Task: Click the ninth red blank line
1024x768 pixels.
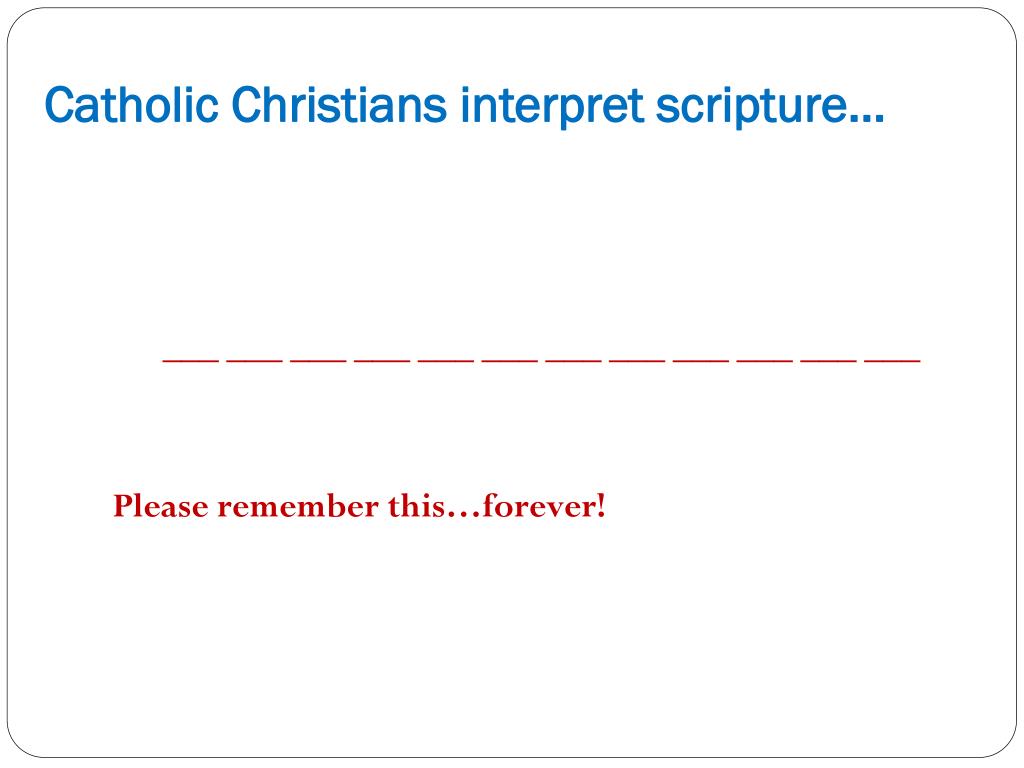Action: point(701,360)
